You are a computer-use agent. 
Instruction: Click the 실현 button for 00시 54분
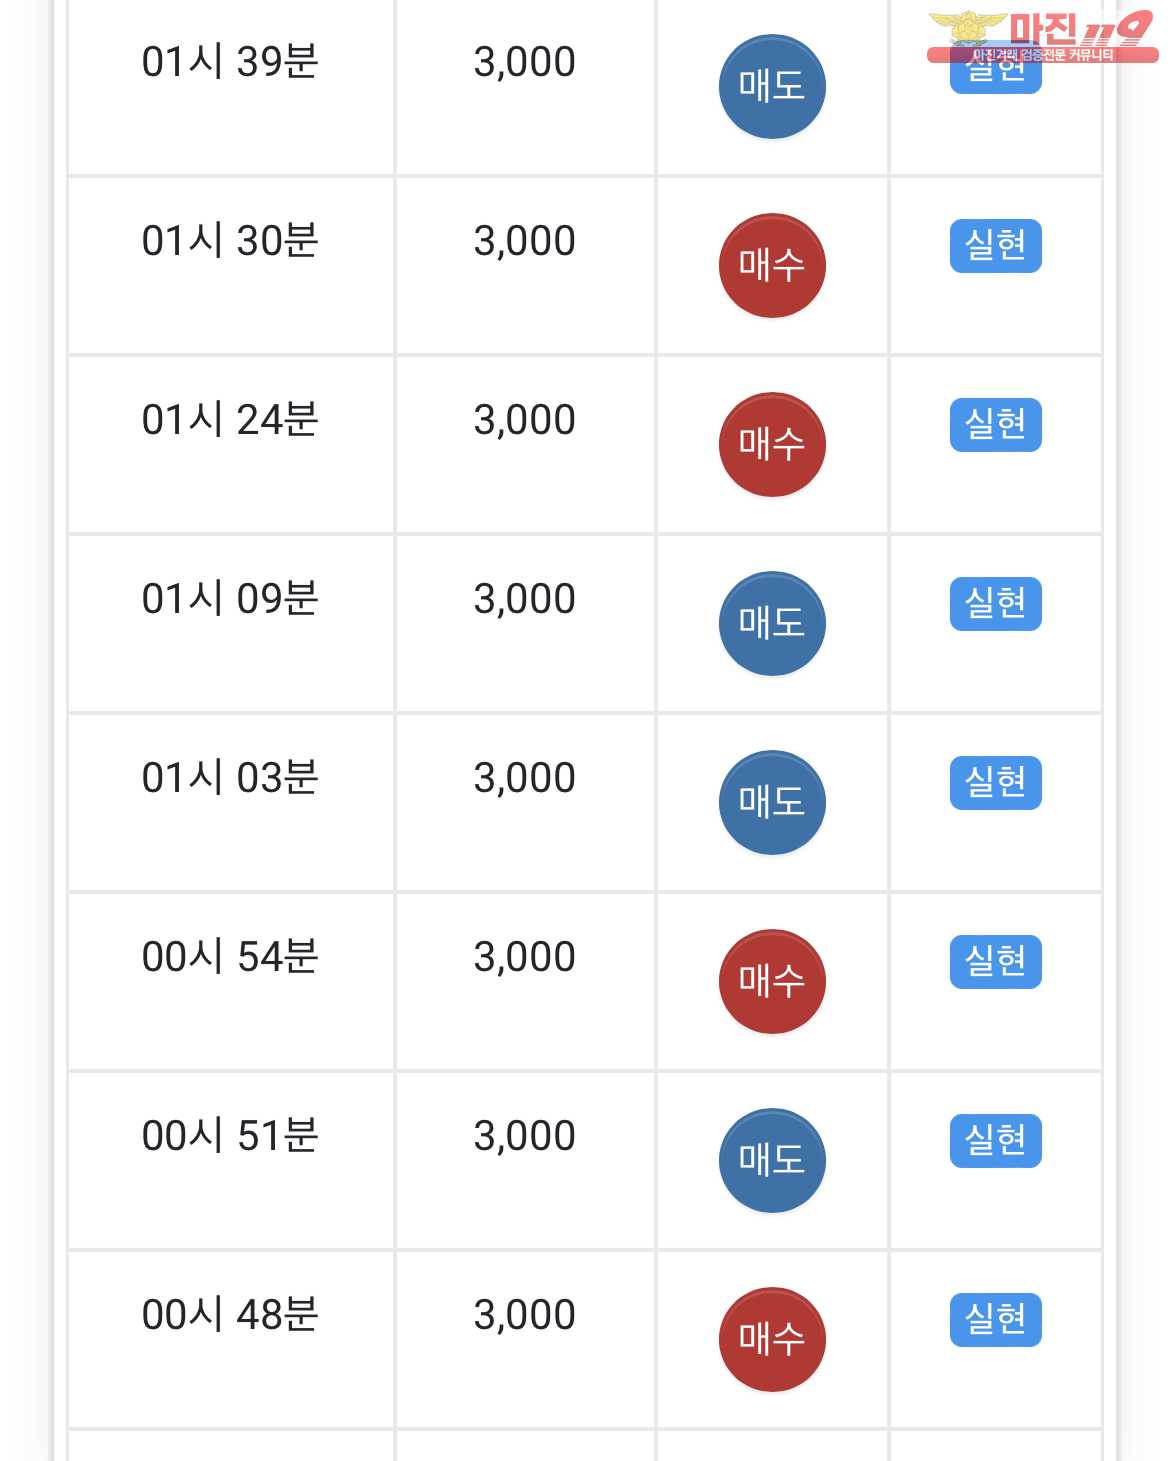[996, 962]
